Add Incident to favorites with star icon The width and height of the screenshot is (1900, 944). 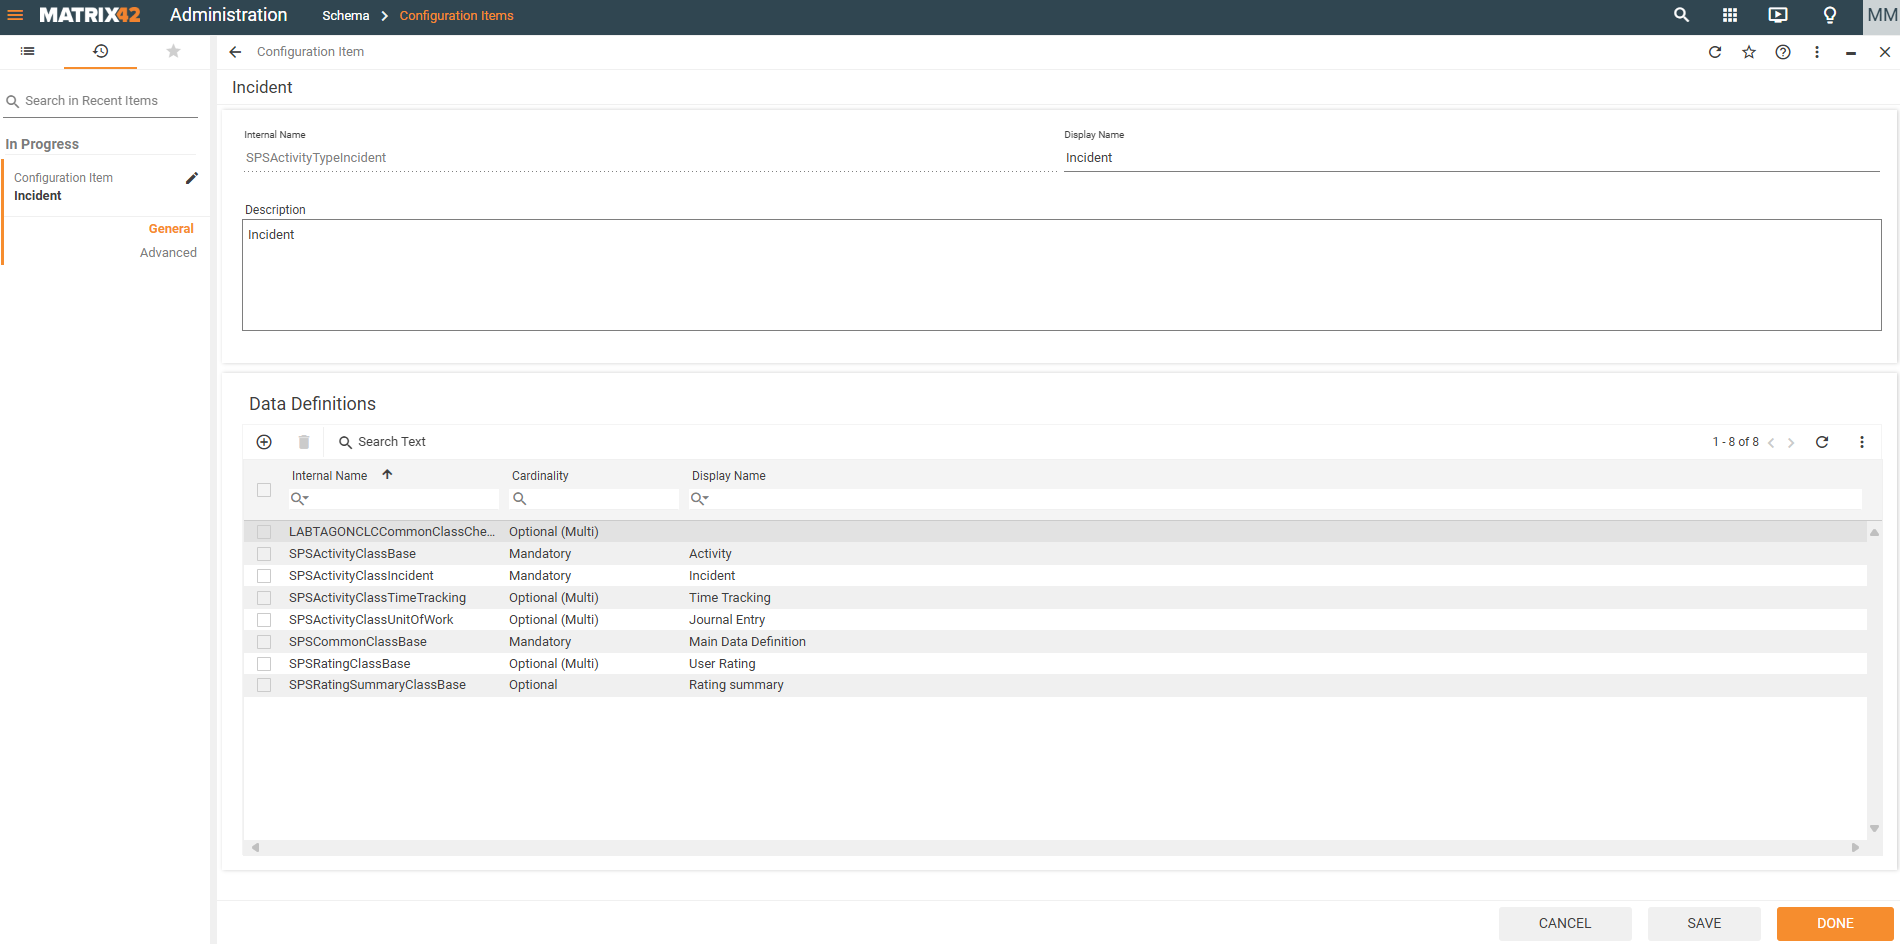(x=1749, y=52)
